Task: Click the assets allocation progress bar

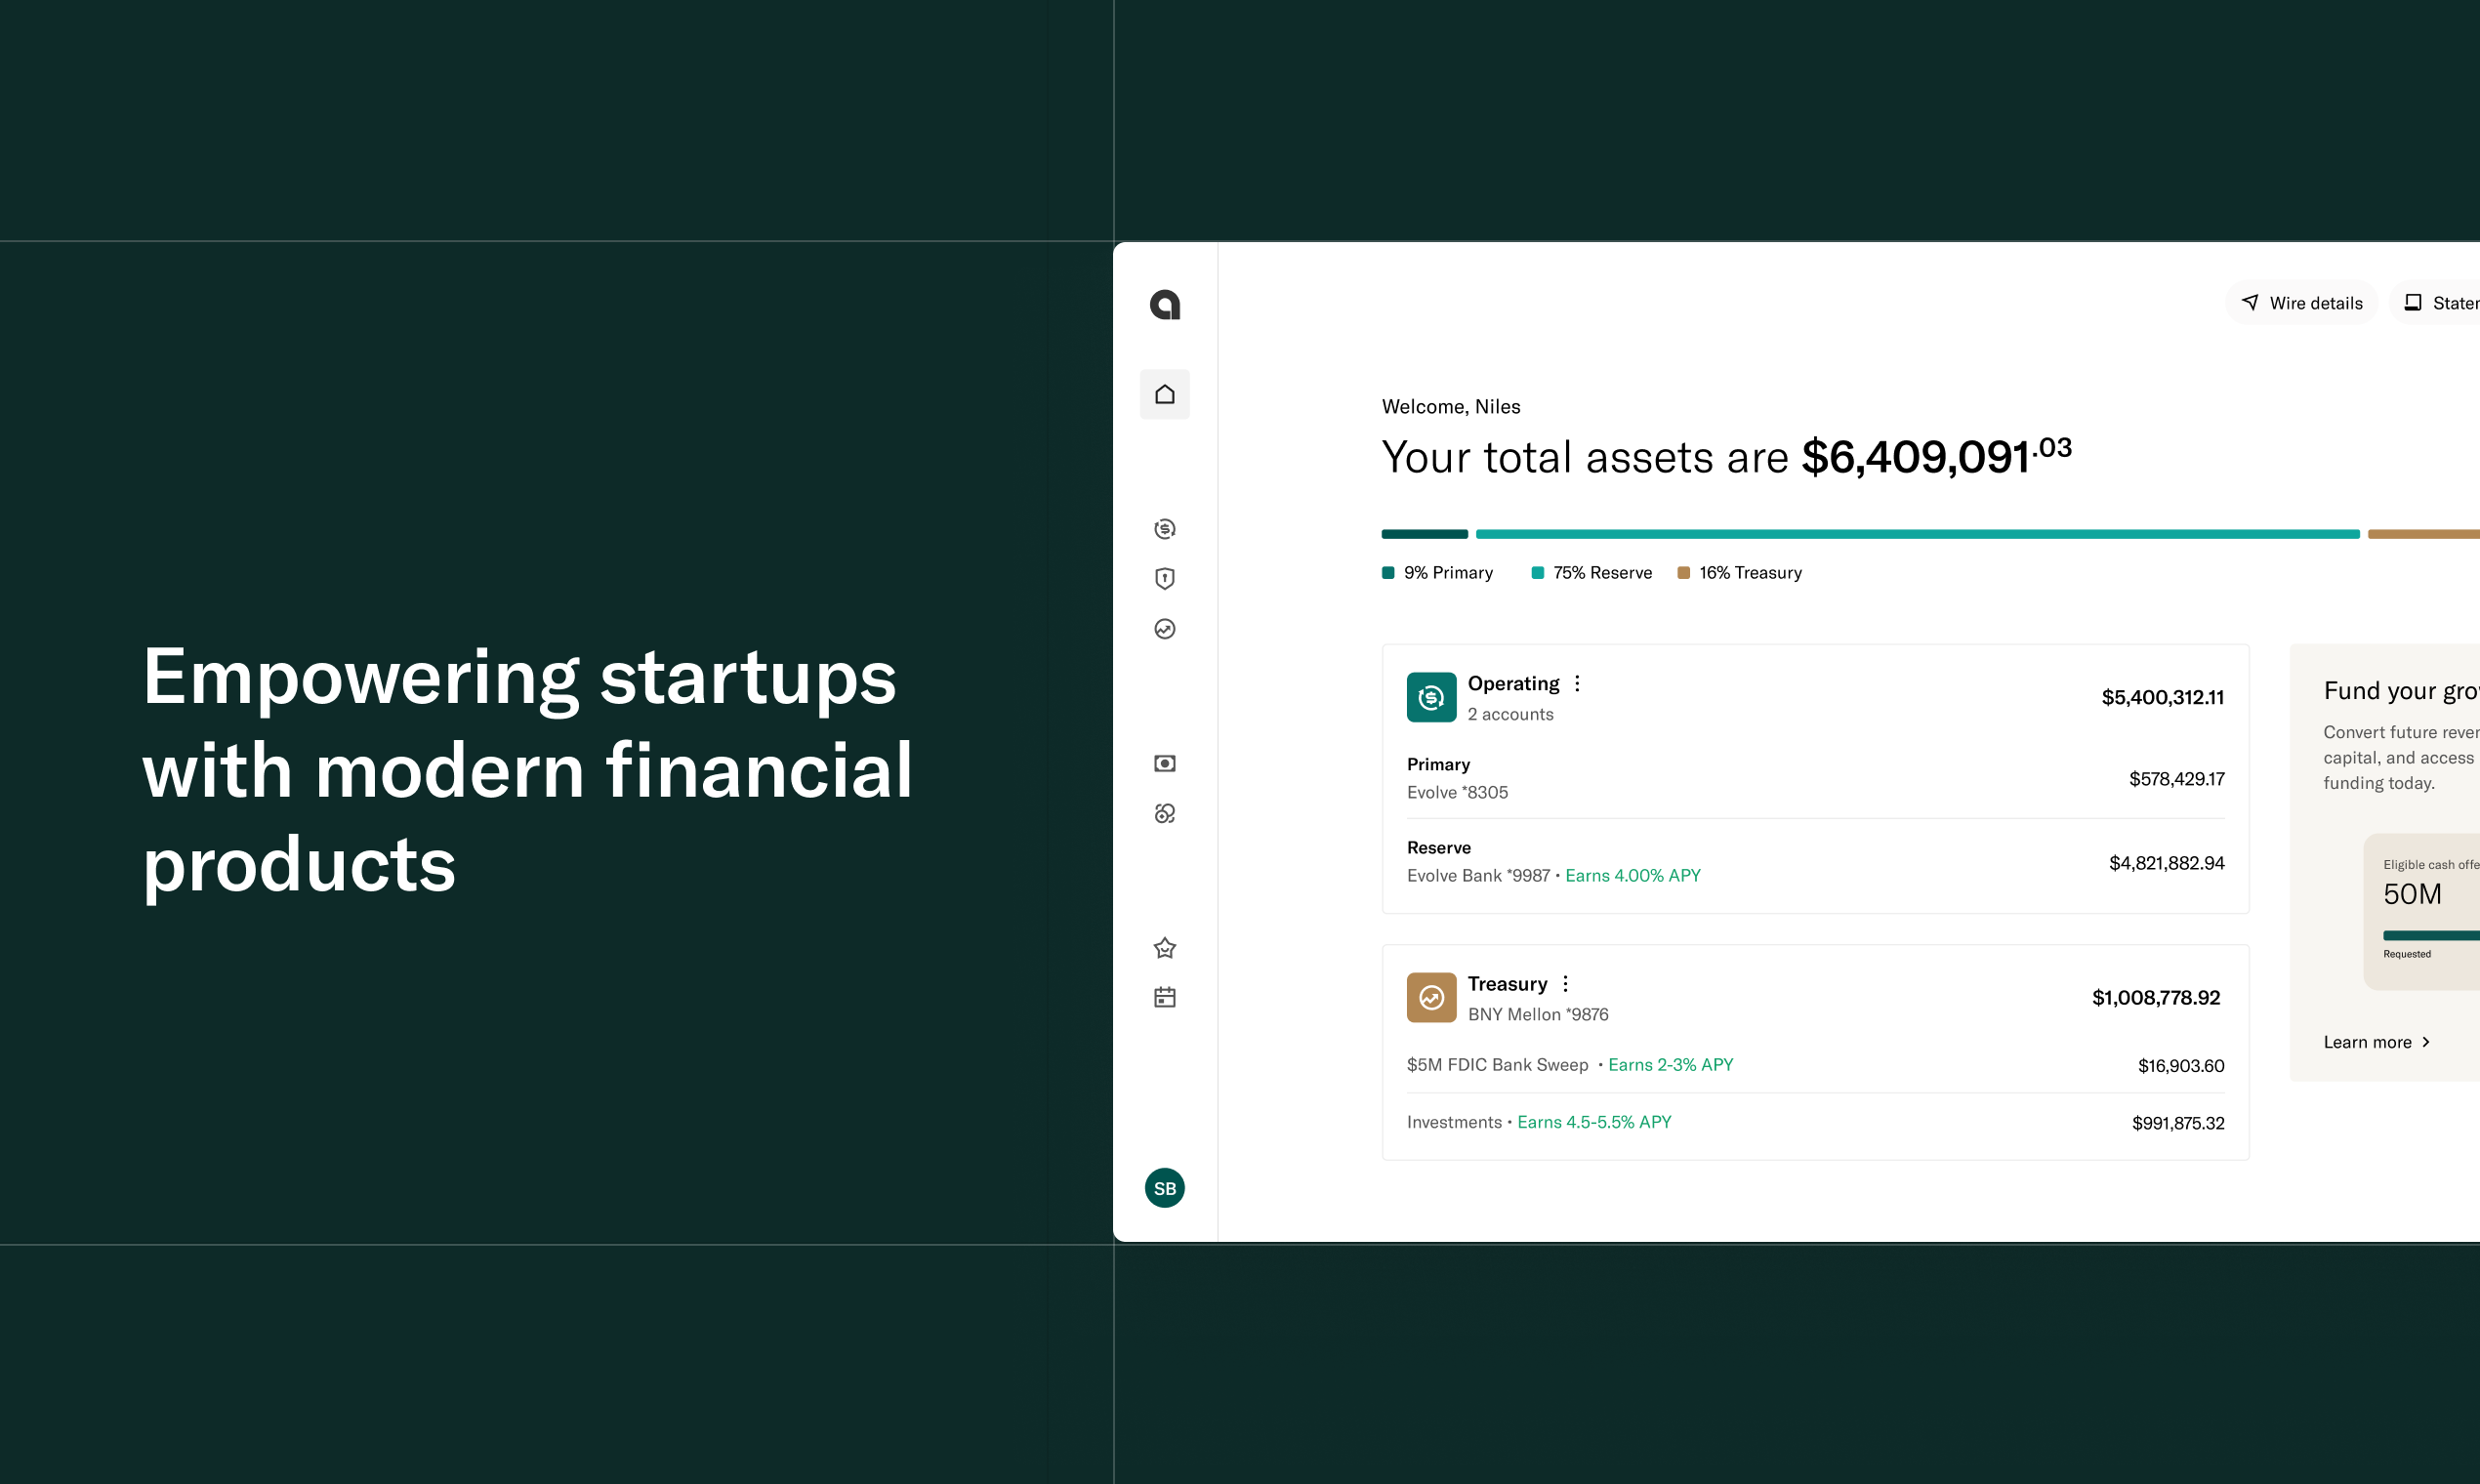Action: [x=1900, y=534]
